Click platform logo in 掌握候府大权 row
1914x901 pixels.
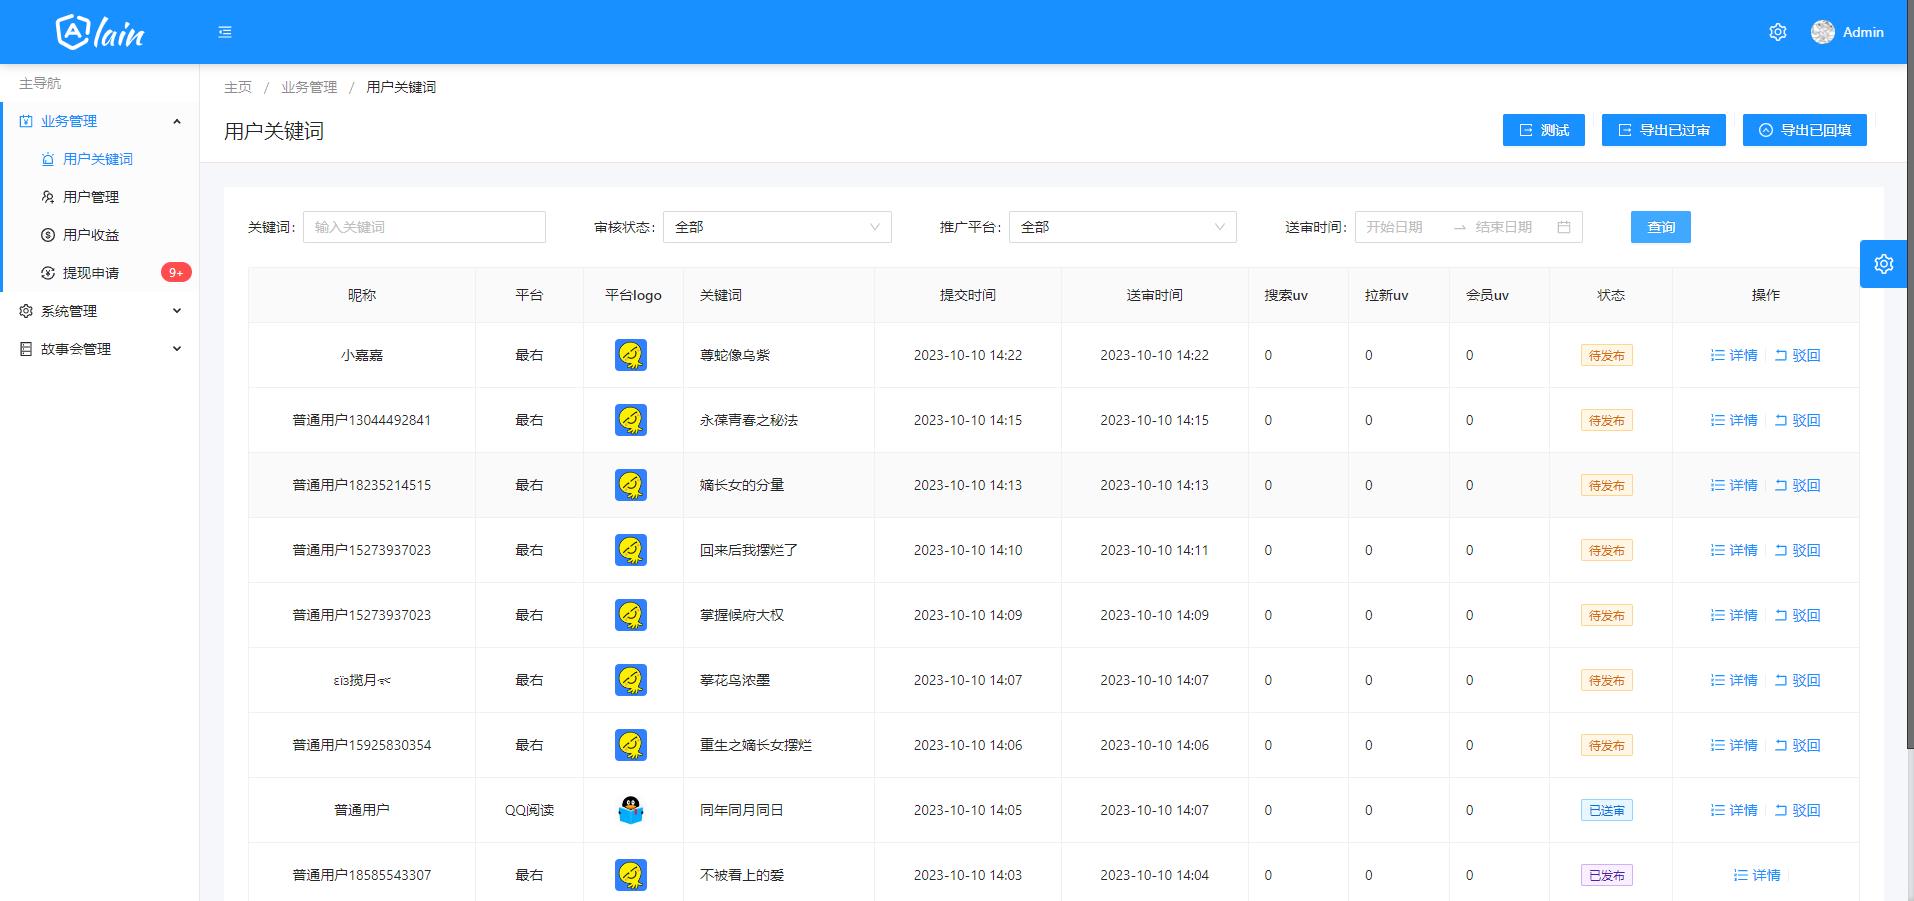[x=631, y=615]
